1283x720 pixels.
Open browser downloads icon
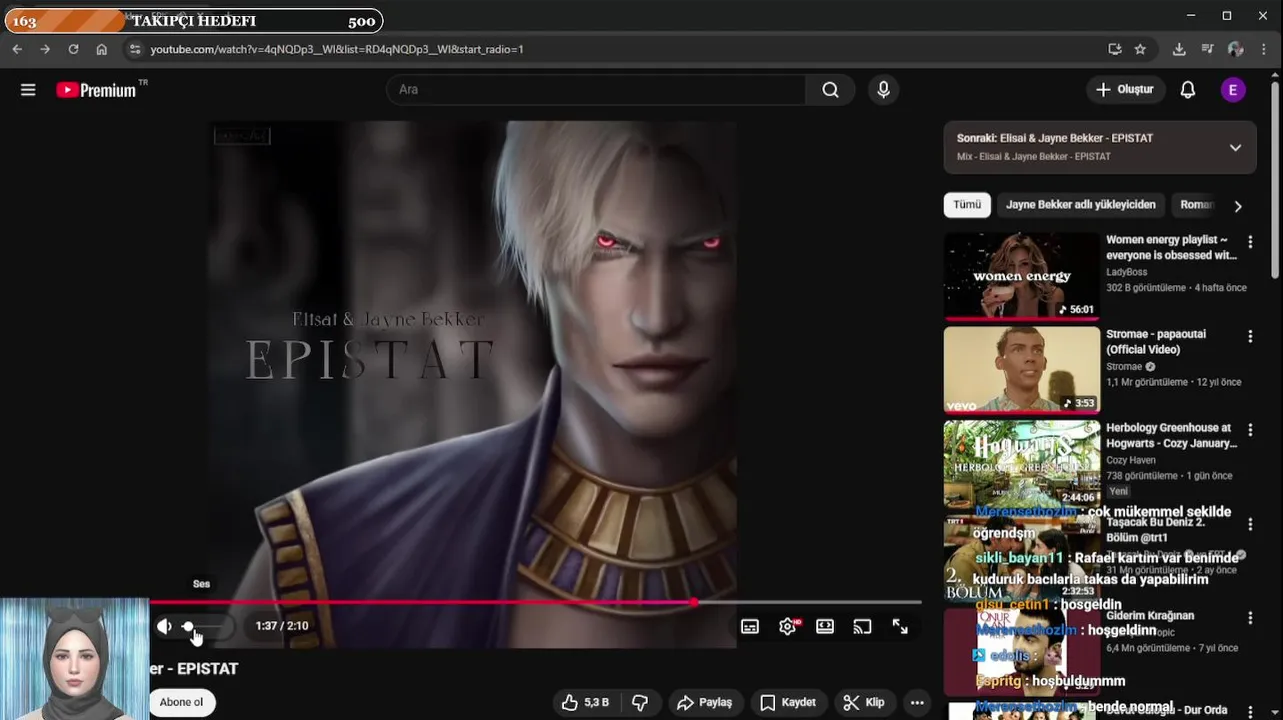tap(1179, 49)
